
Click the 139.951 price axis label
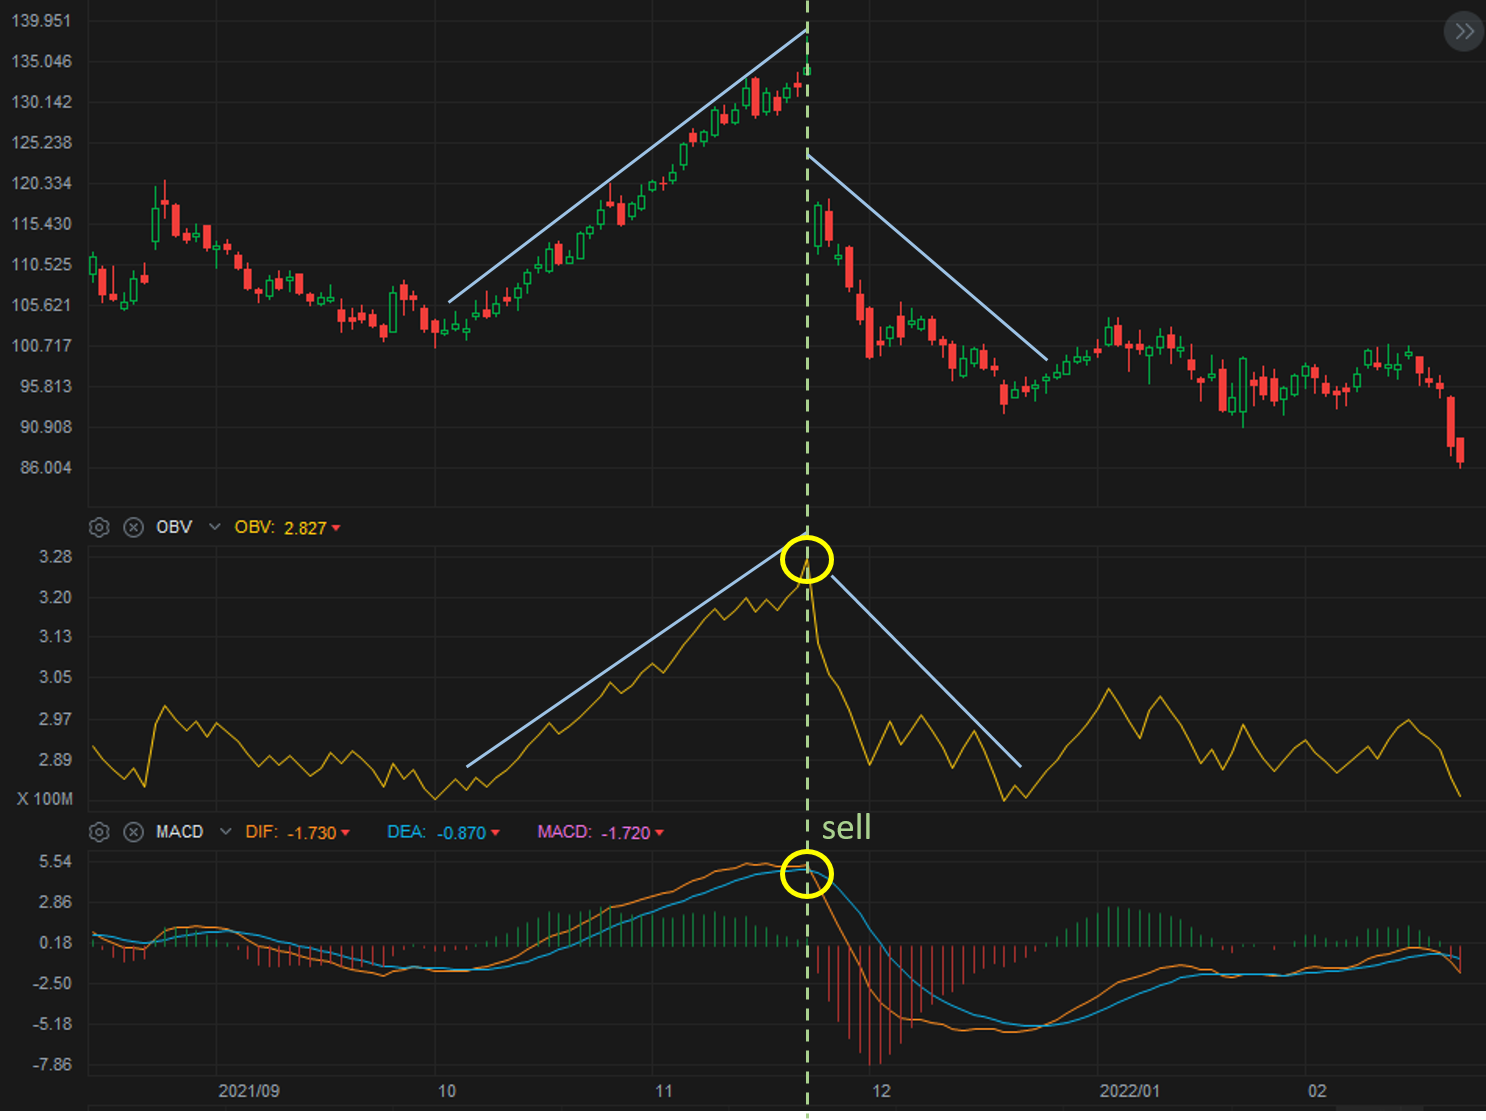(41, 21)
